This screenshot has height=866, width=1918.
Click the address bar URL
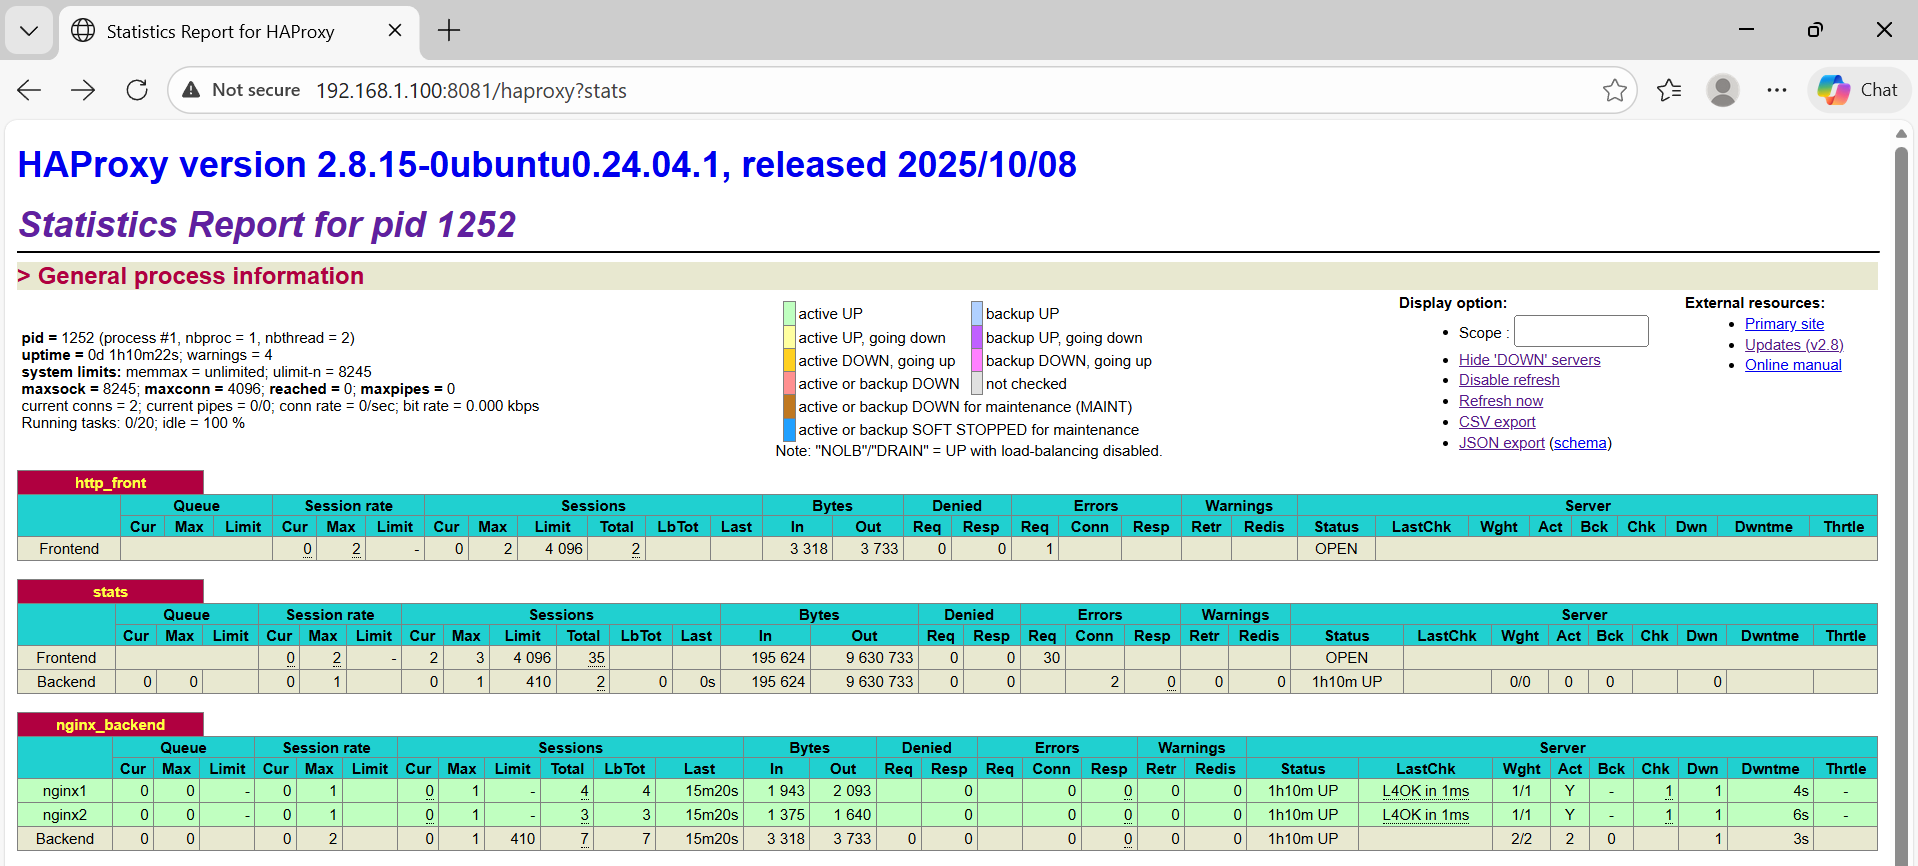pos(471,91)
